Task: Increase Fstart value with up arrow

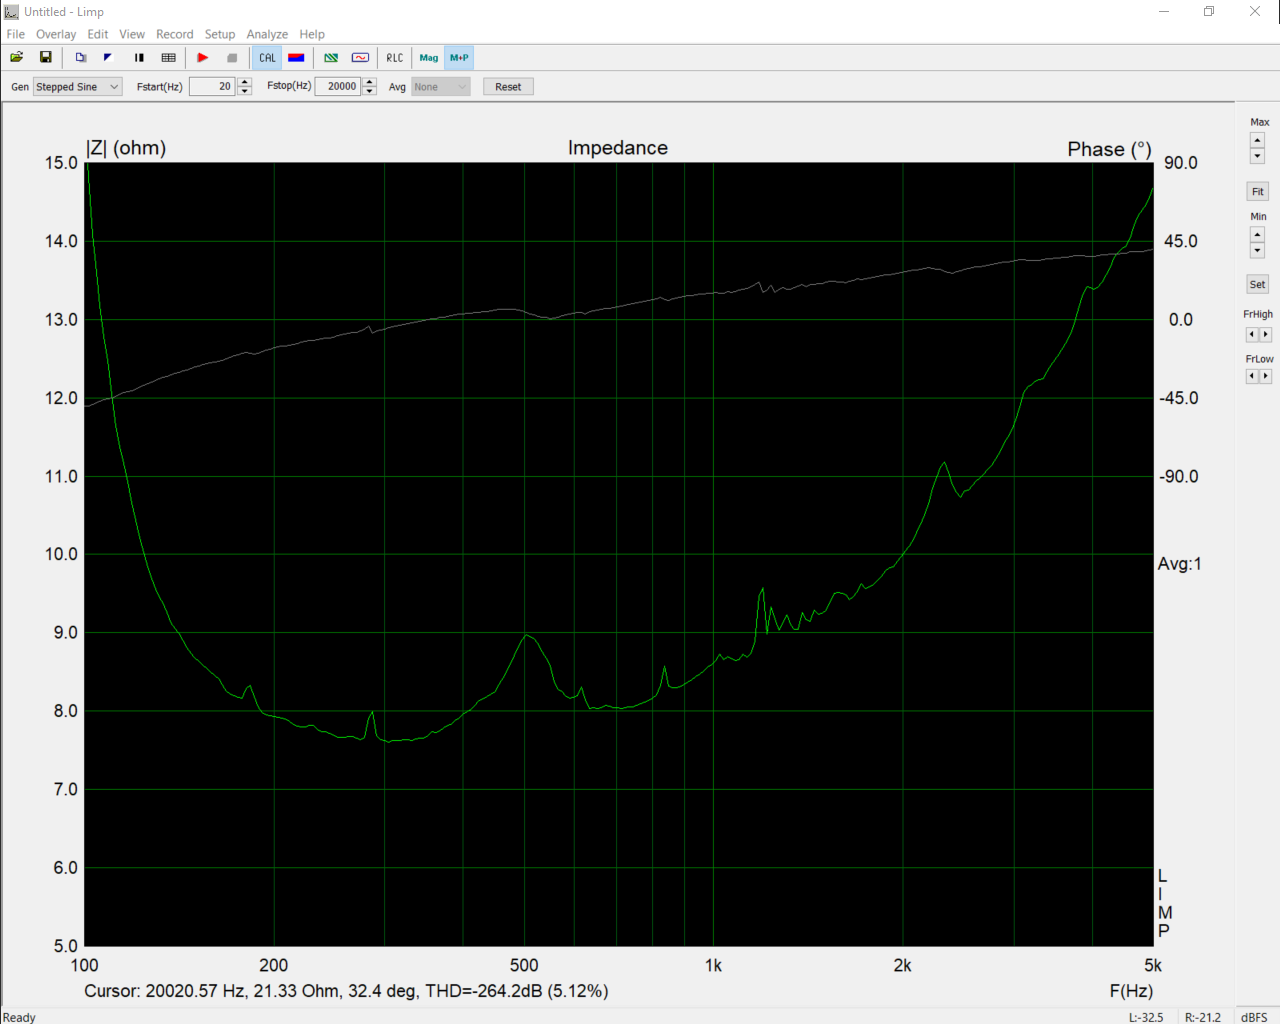Action: (x=245, y=82)
